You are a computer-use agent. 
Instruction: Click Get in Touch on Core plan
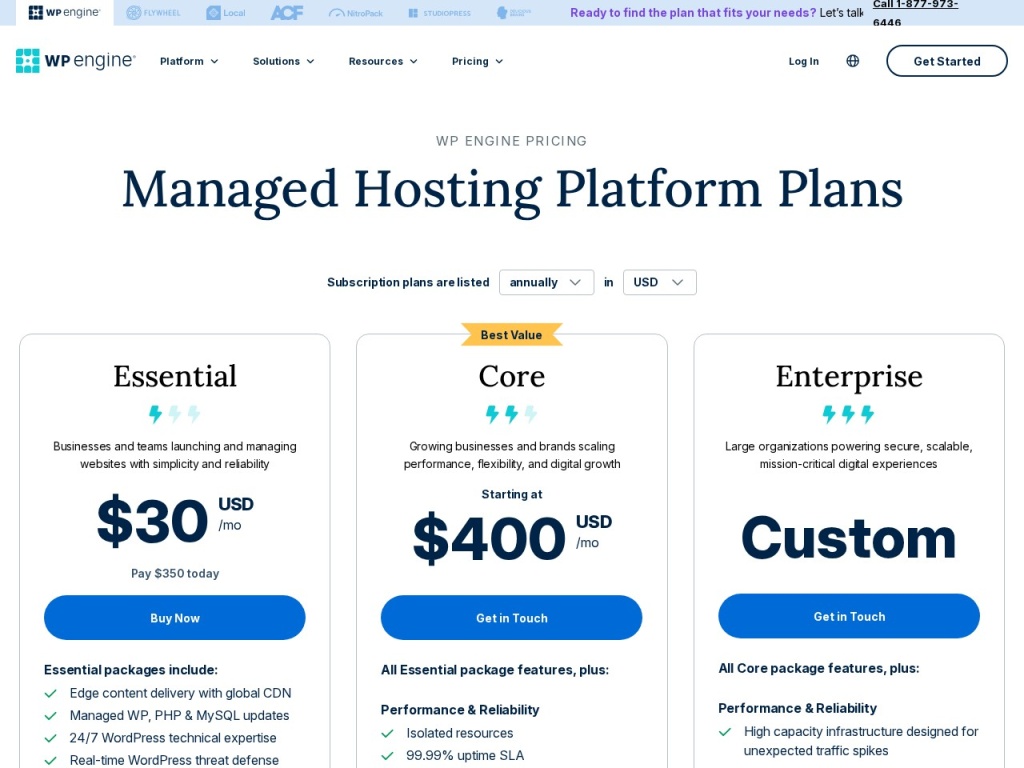tap(511, 618)
